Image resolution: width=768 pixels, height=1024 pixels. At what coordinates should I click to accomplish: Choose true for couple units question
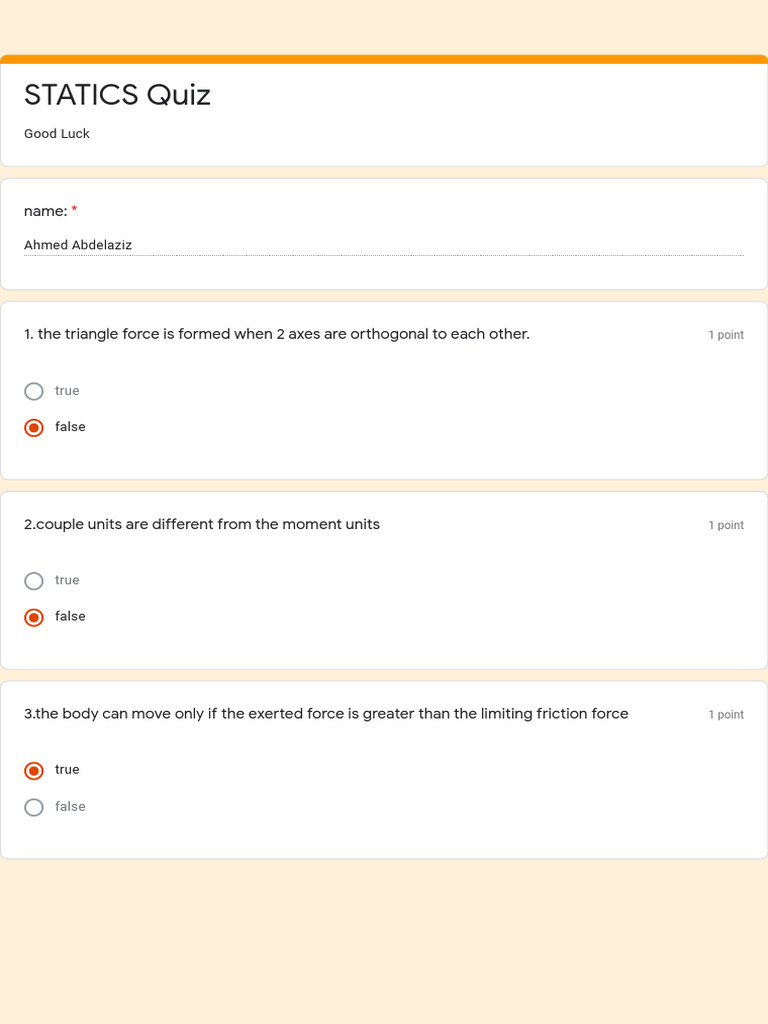tap(34, 581)
